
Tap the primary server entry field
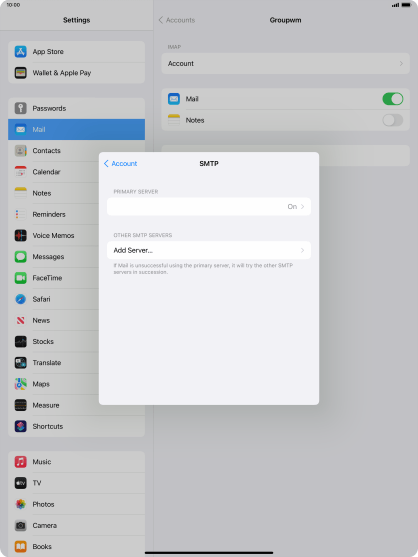(209, 206)
